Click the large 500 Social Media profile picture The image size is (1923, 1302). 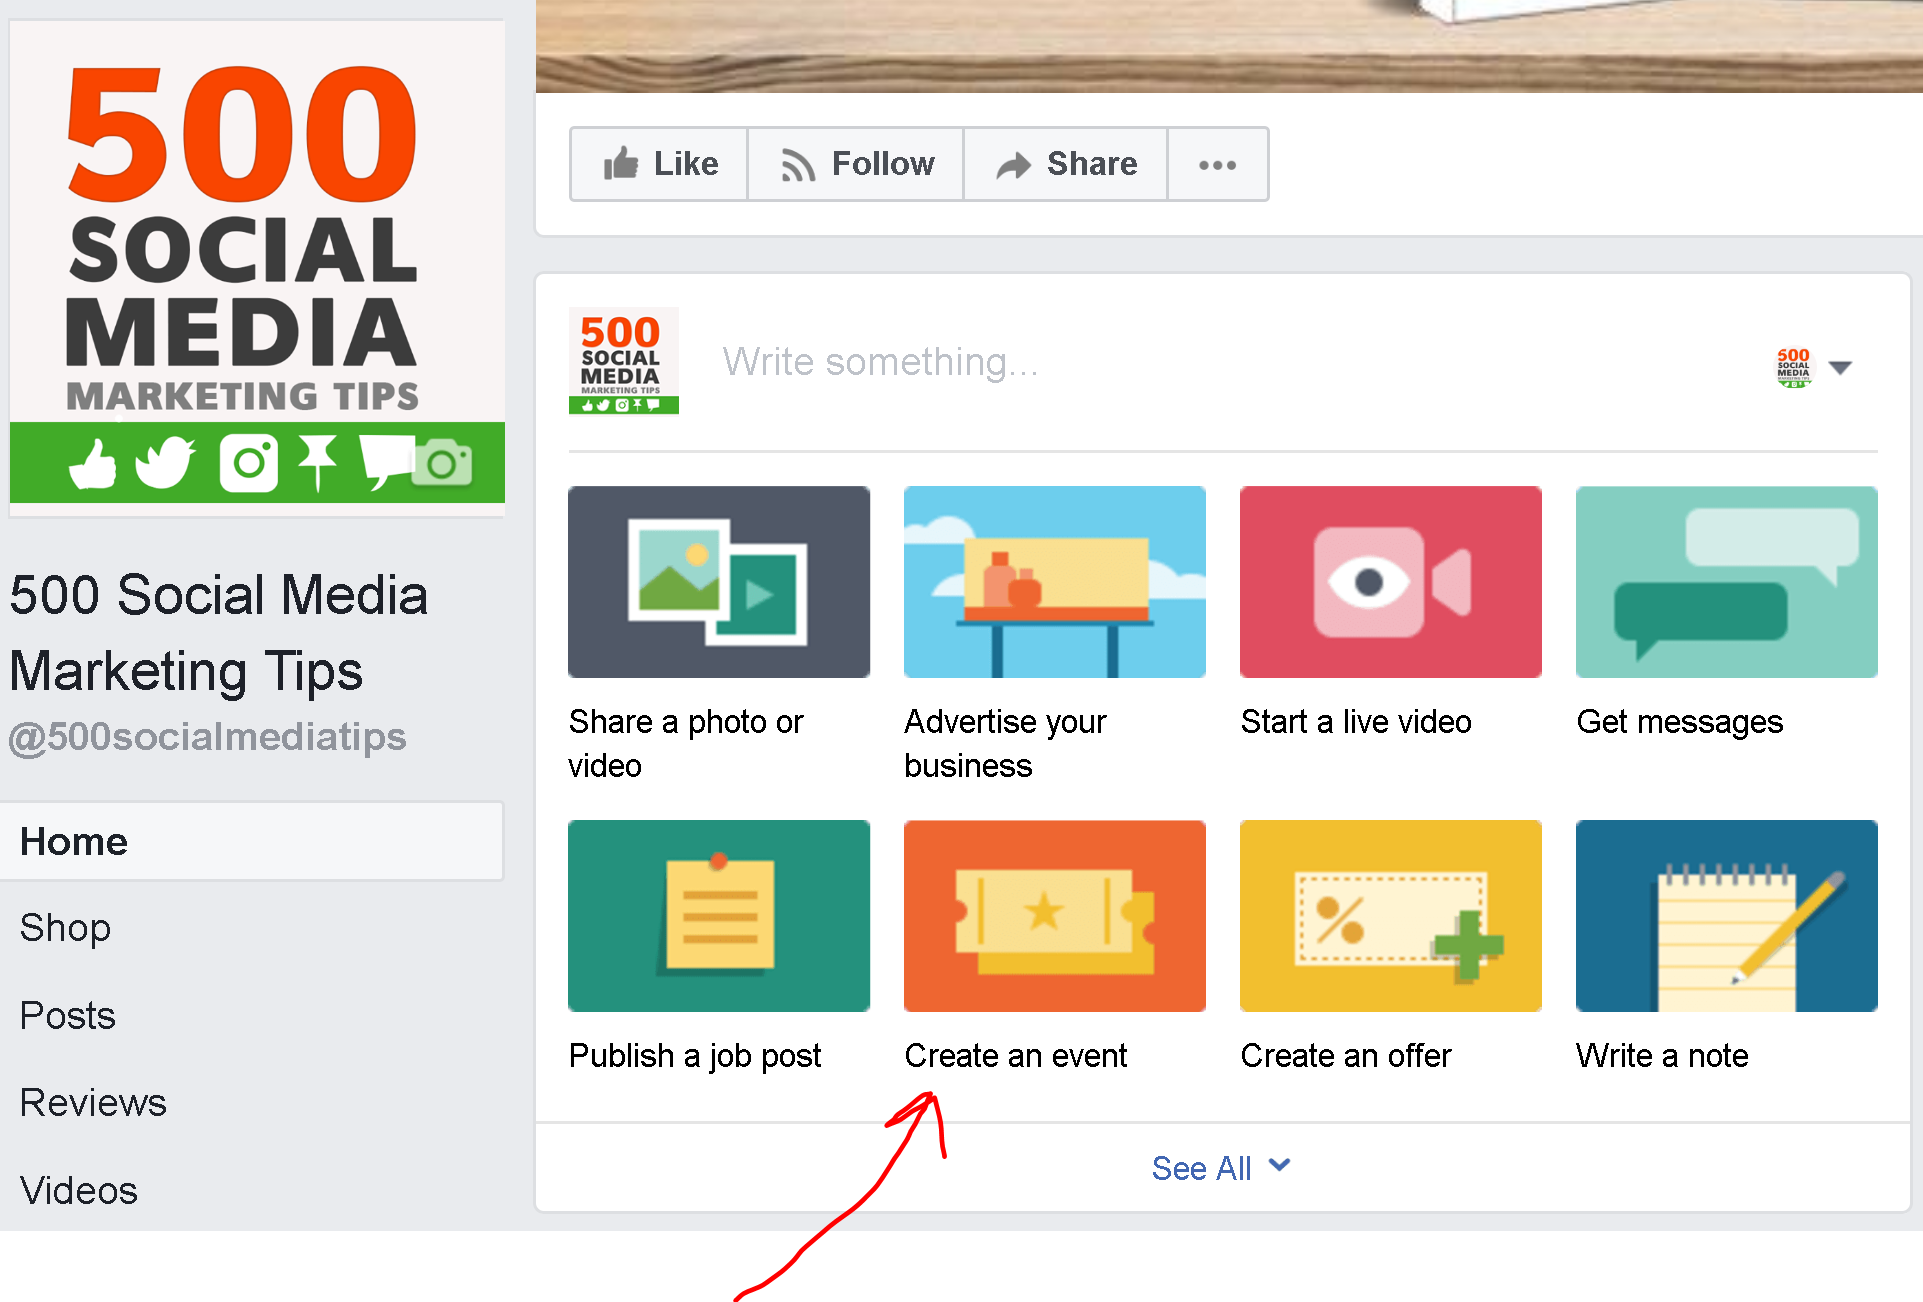(x=257, y=268)
